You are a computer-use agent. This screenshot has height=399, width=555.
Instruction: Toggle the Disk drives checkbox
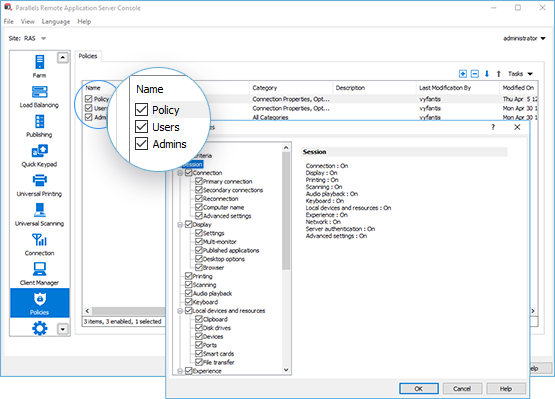pyautogui.click(x=199, y=328)
